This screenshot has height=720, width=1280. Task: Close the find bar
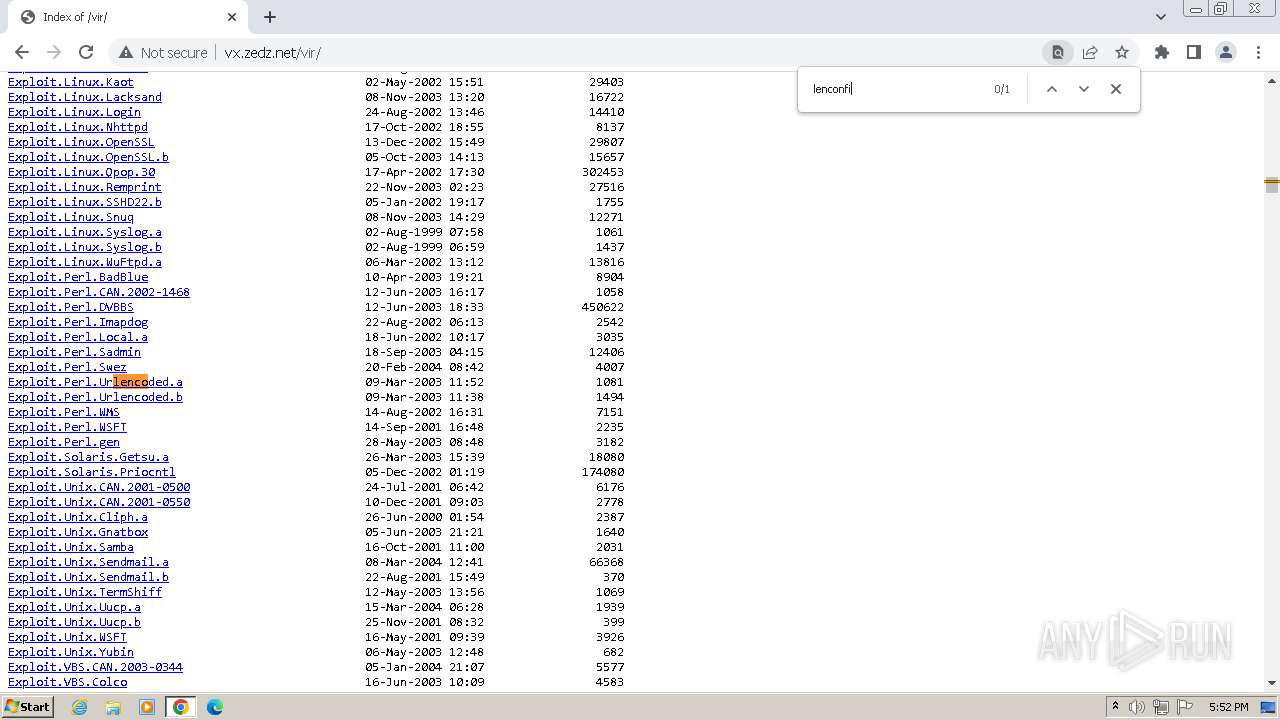(1116, 89)
